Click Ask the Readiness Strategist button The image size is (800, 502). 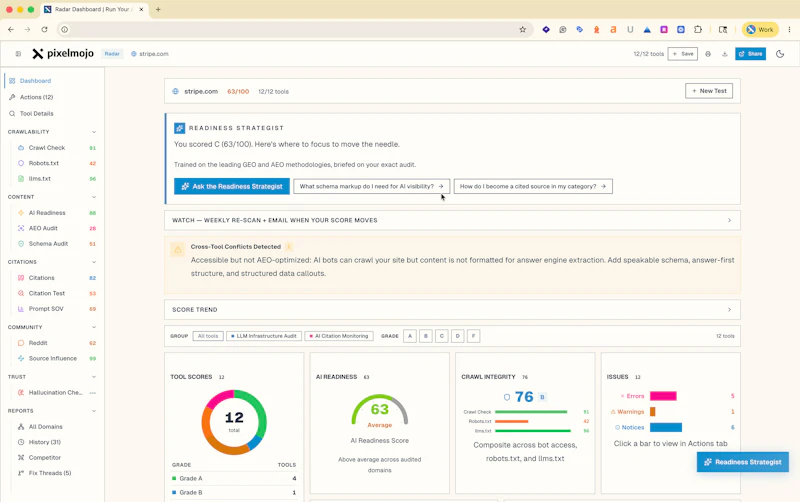pyautogui.click(x=232, y=186)
